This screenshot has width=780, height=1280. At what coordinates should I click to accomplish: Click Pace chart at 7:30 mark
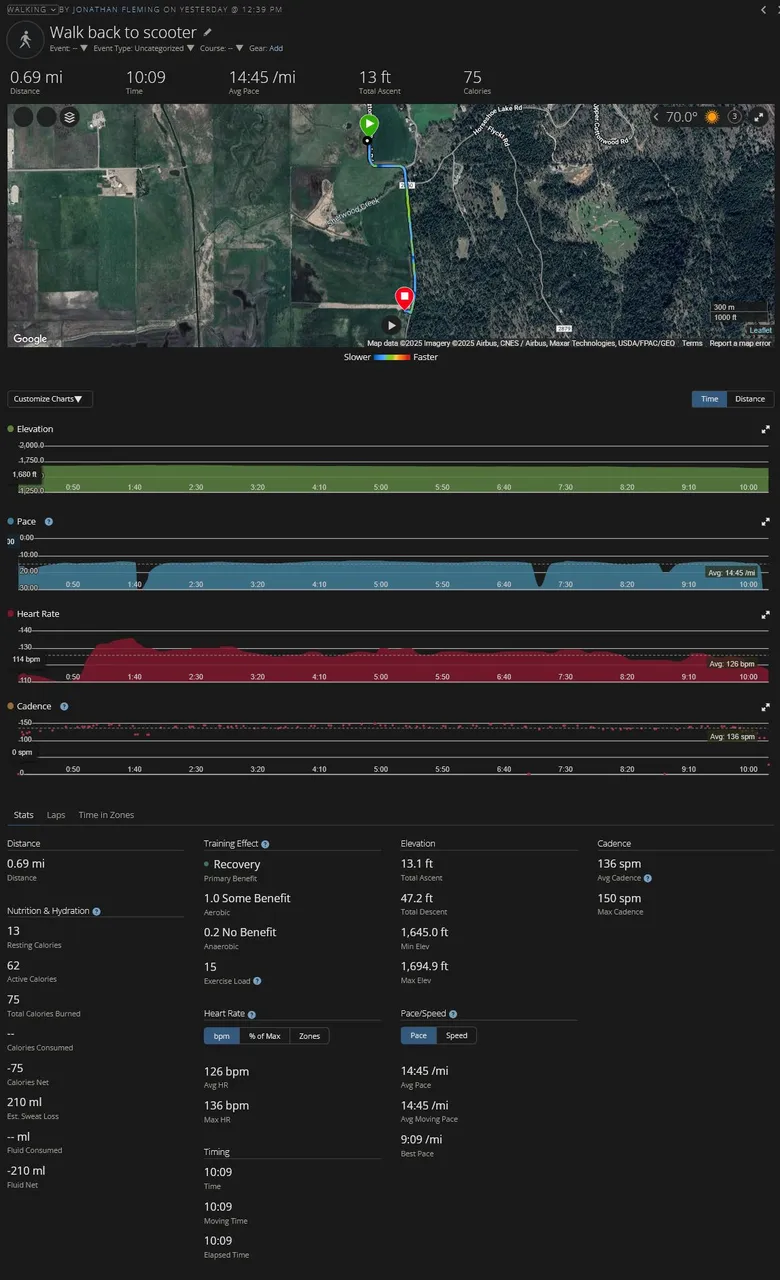565,573
